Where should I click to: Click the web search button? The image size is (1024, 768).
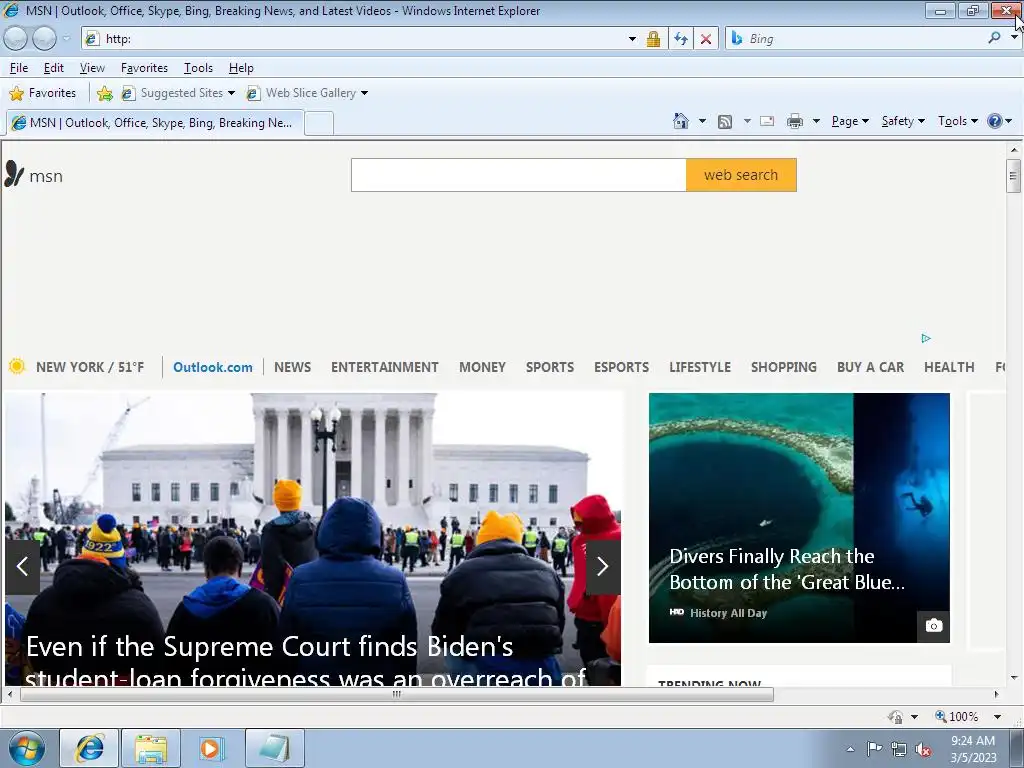pyautogui.click(x=741, y=175)
